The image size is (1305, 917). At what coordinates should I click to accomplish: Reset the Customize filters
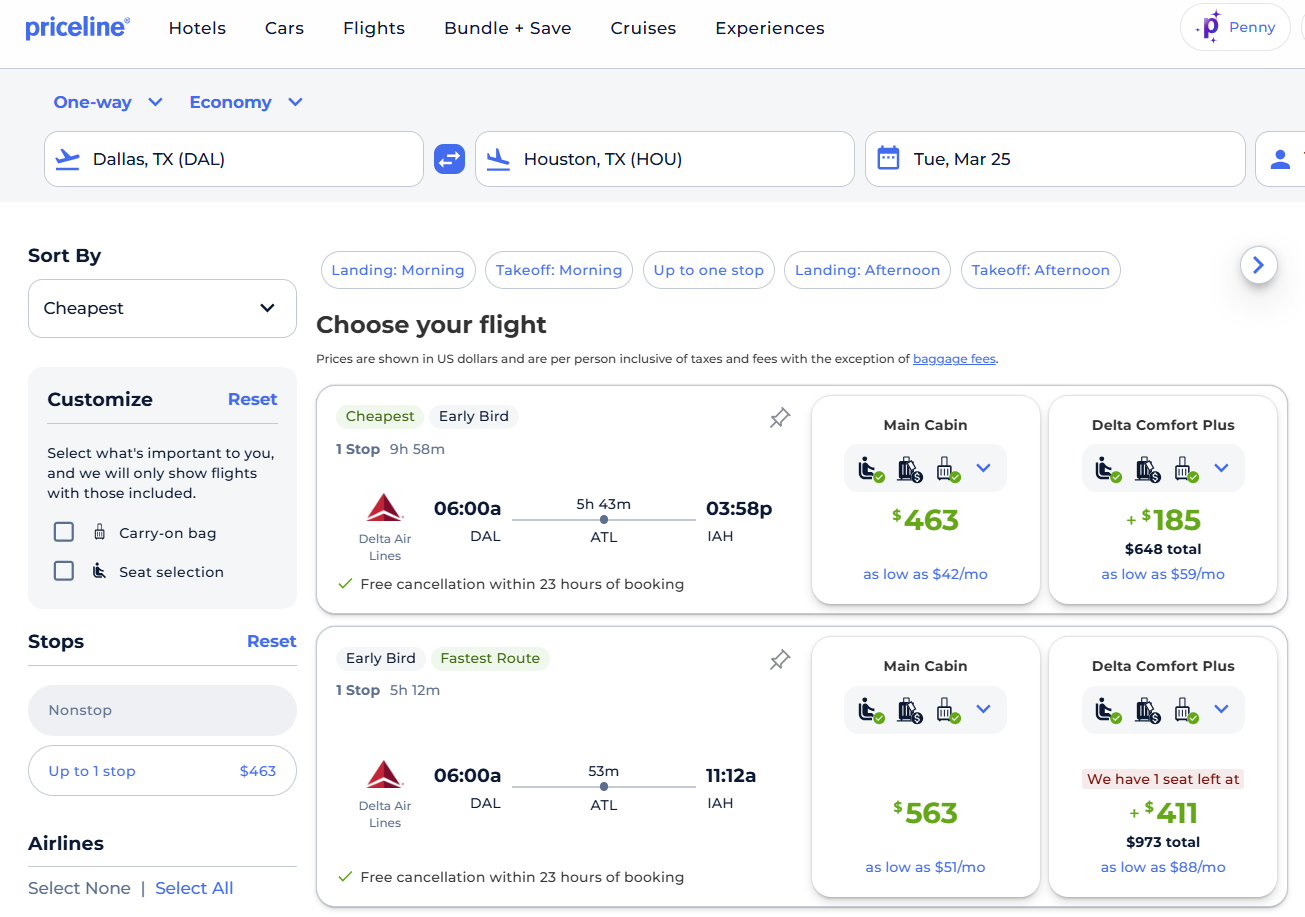coord(252,399)
